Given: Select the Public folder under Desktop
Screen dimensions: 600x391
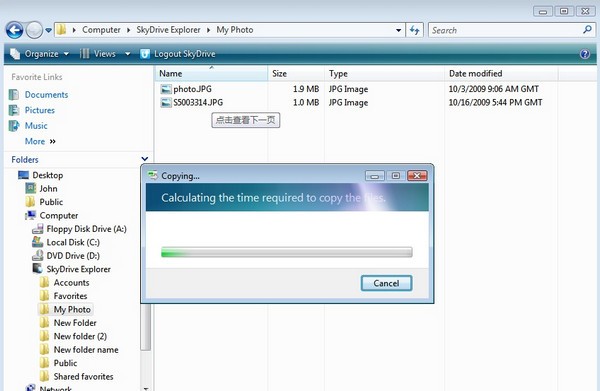Looking at the screenshot, I should point(51,202).
